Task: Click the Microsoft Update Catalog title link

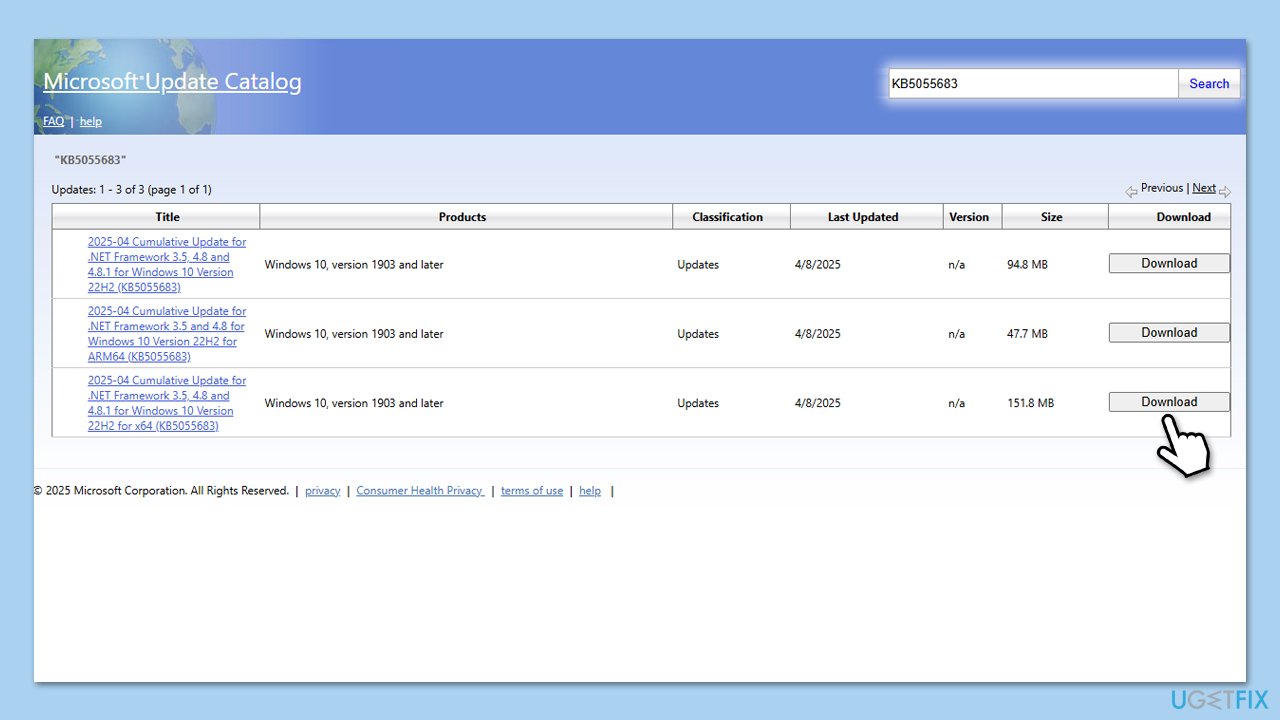Action: click(x=172, y=82)
